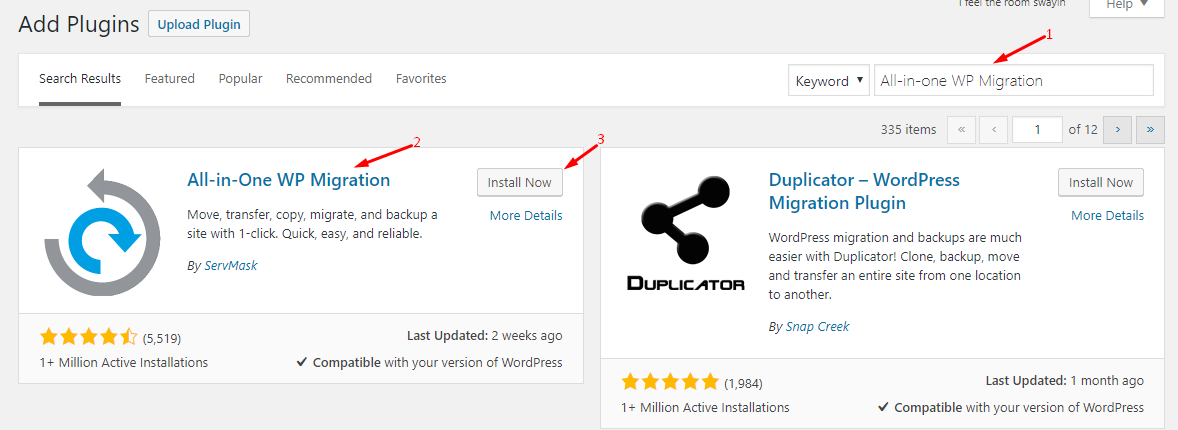The image size is (1178, 430).
Task: Visit the Snap Creek author link
Action: click(817, 327)
